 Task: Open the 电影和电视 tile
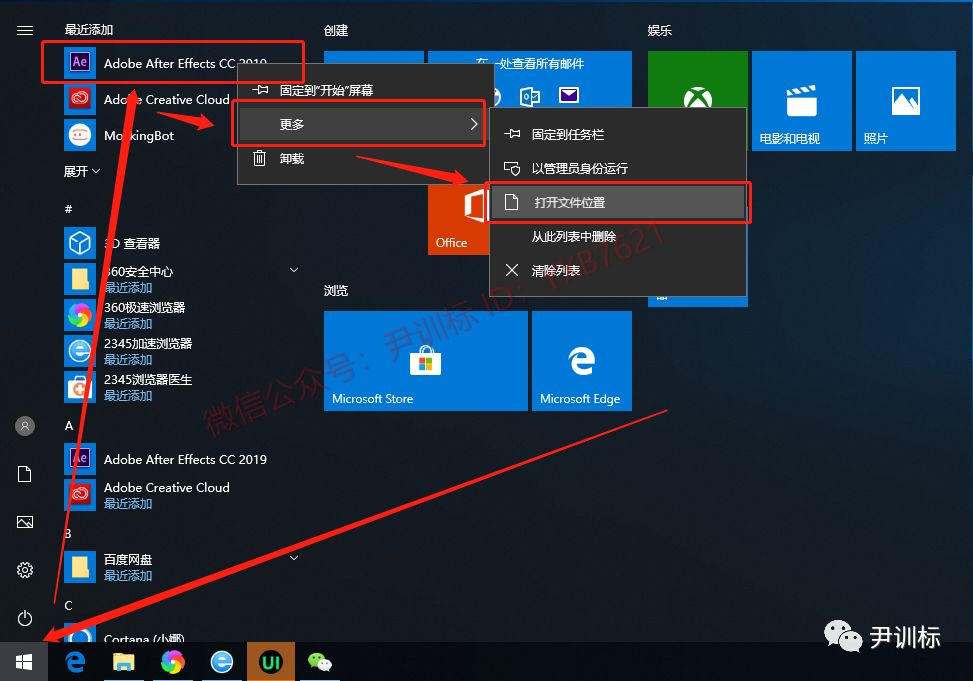point(802,101)
